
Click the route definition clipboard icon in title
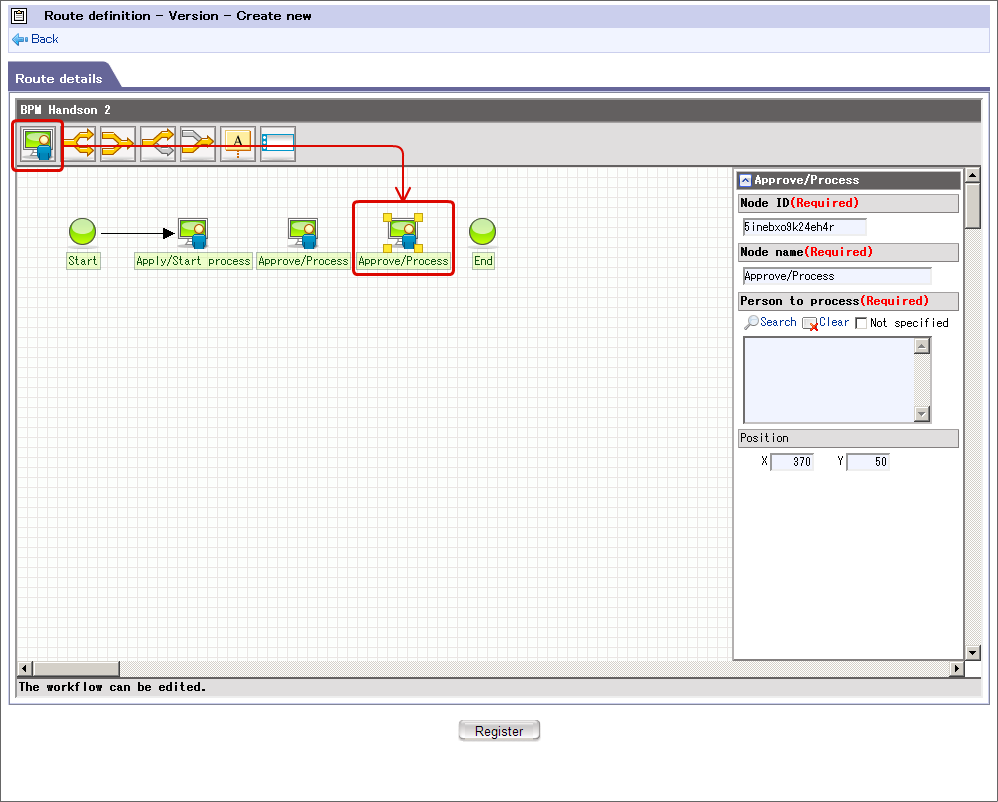(20, 16)
